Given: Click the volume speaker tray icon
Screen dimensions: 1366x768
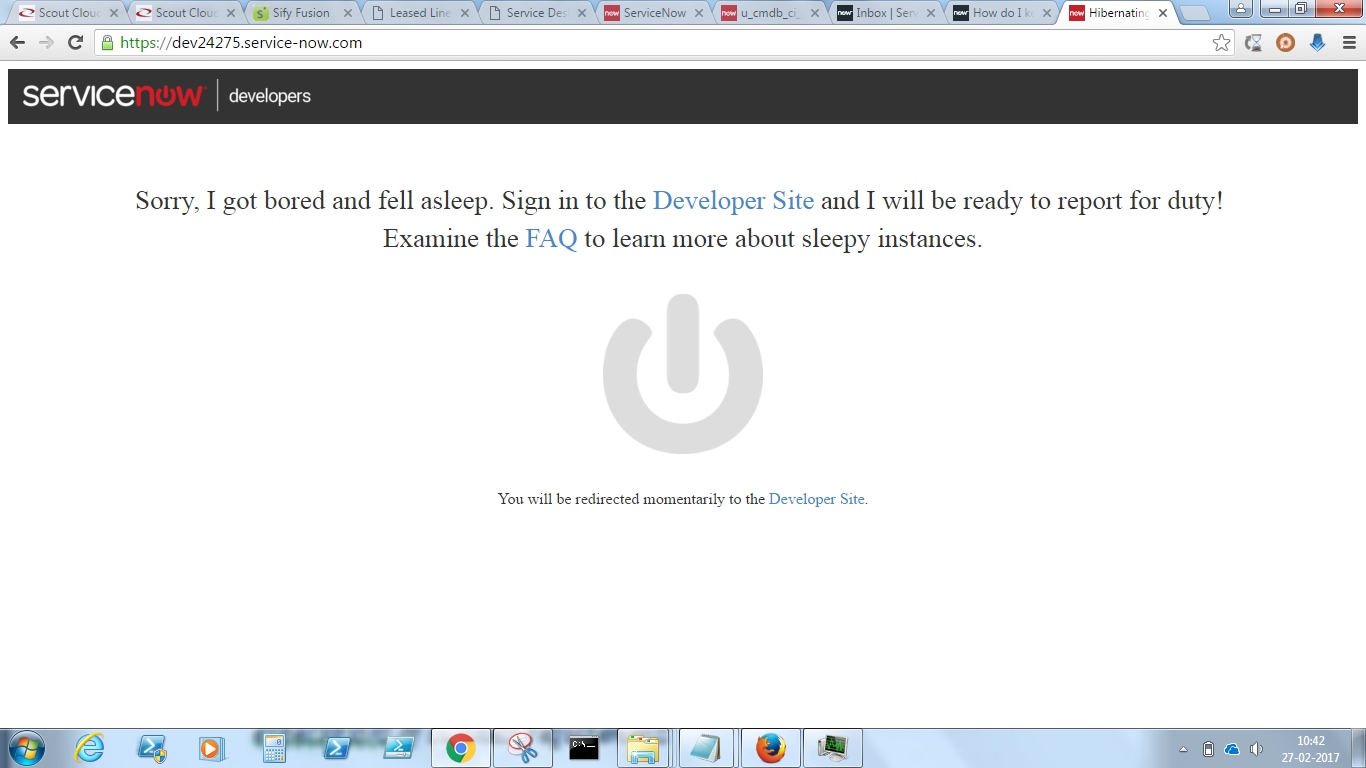Looking at the screenshot, I should (x=1256, y=749).
